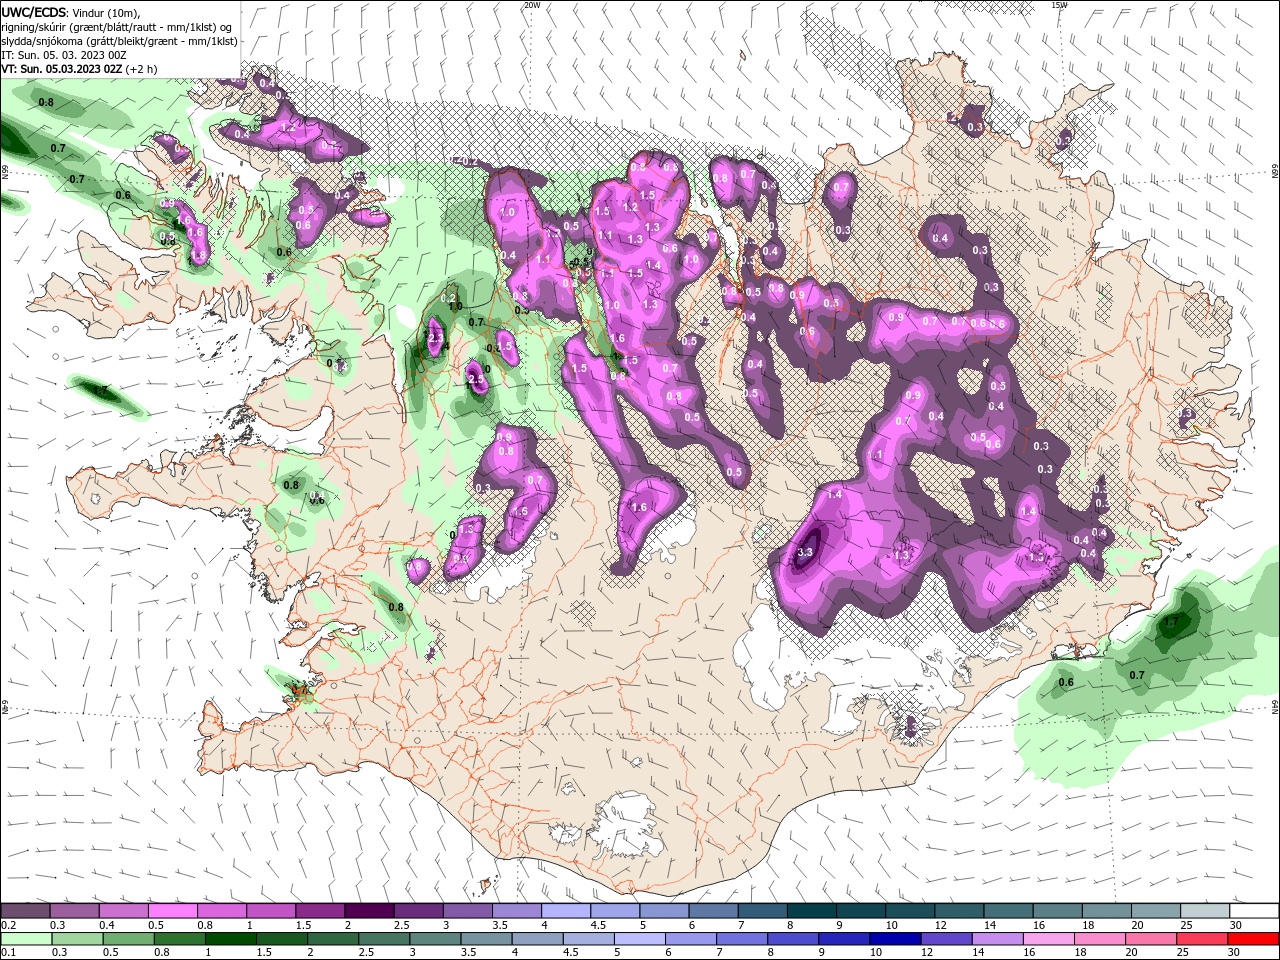The width and height of the screenshot is (1280, 960).
Task: Click the 'slydda/snjókoma' legend description line
Action: [119, 41]
